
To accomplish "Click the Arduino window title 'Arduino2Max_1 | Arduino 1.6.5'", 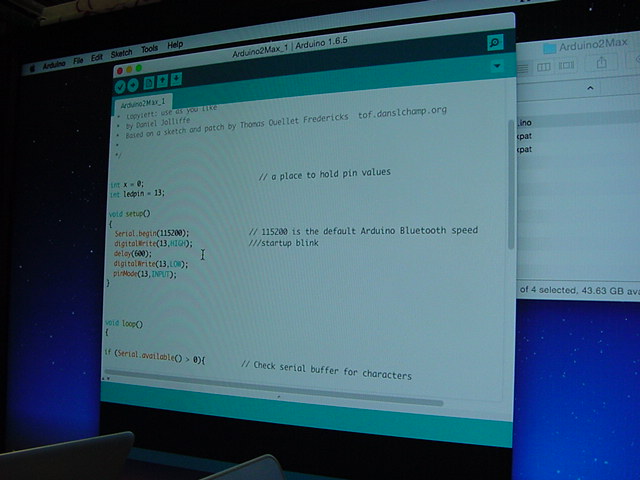I will point(290,46).
